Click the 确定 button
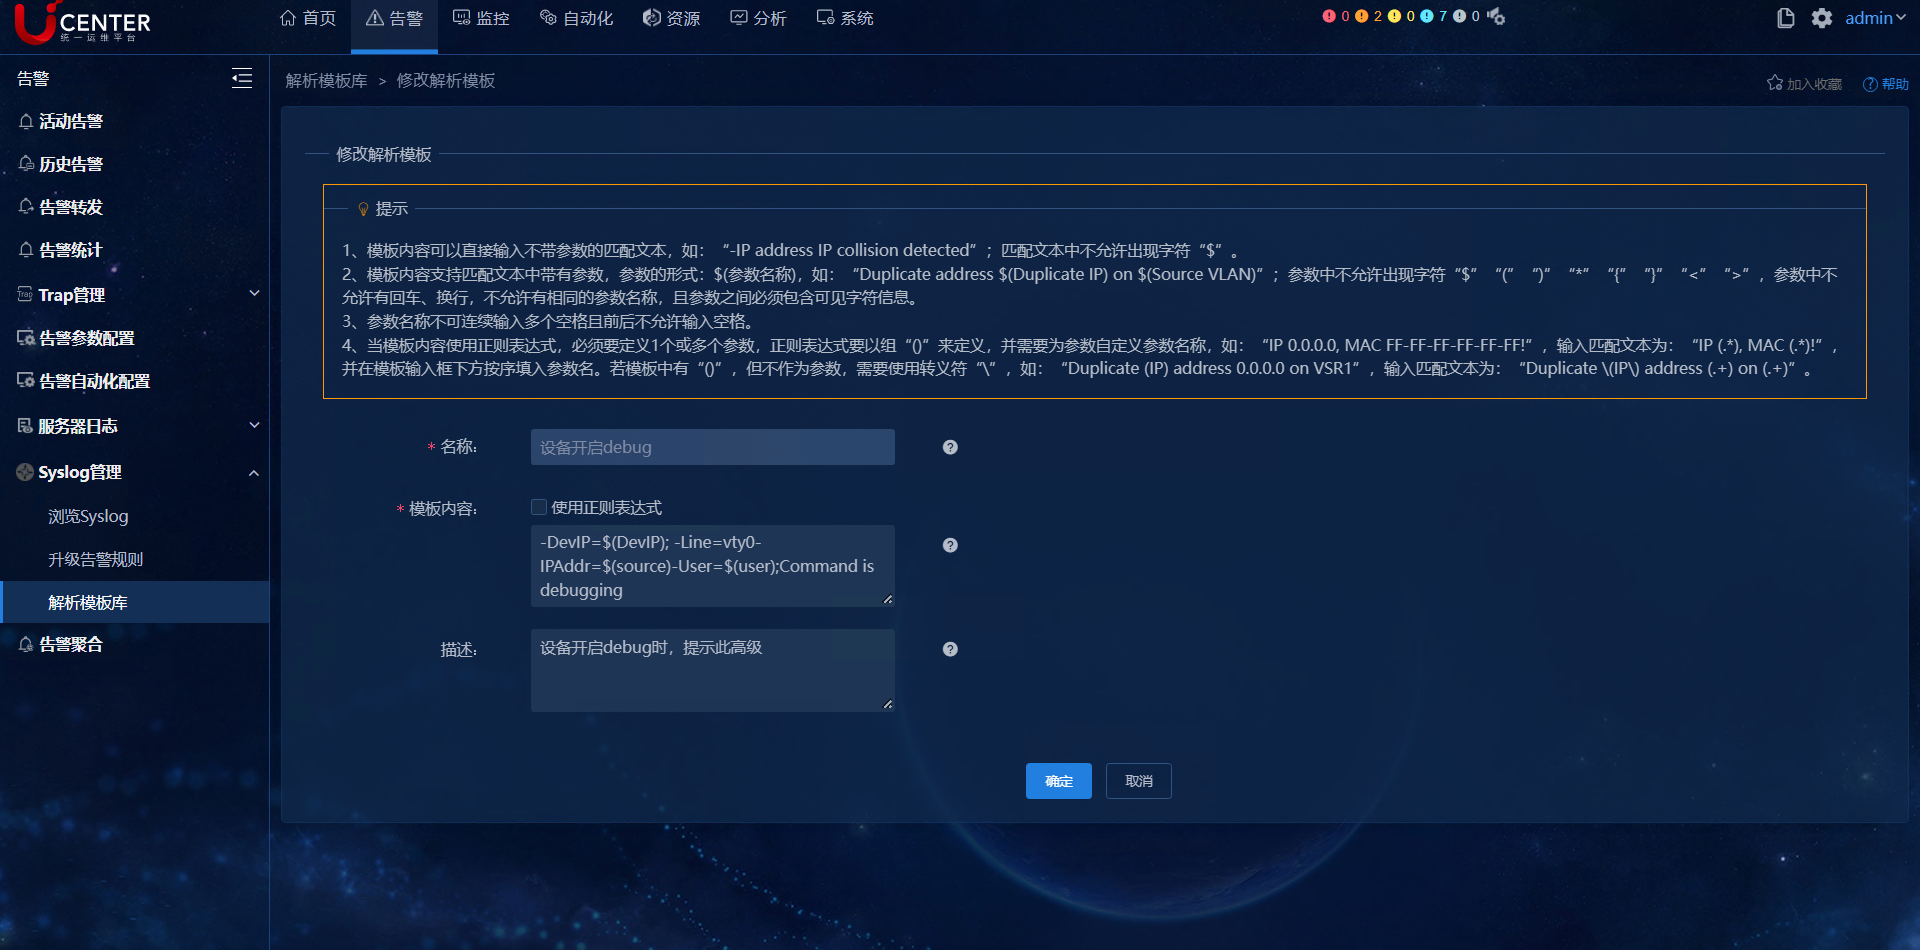1920x950 pixels. pos(1059,781)
